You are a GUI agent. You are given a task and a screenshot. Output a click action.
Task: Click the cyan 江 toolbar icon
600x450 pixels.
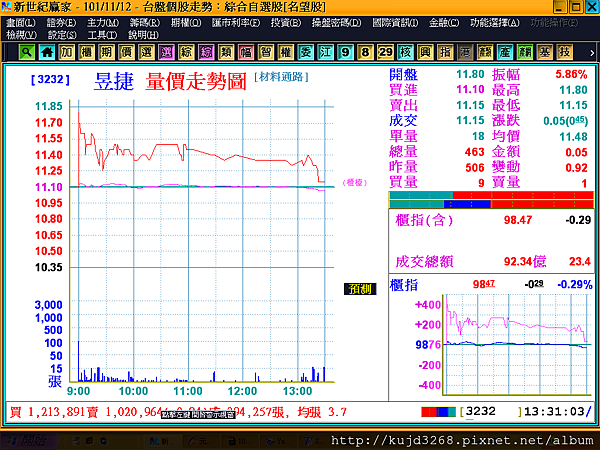click(325, 52)
